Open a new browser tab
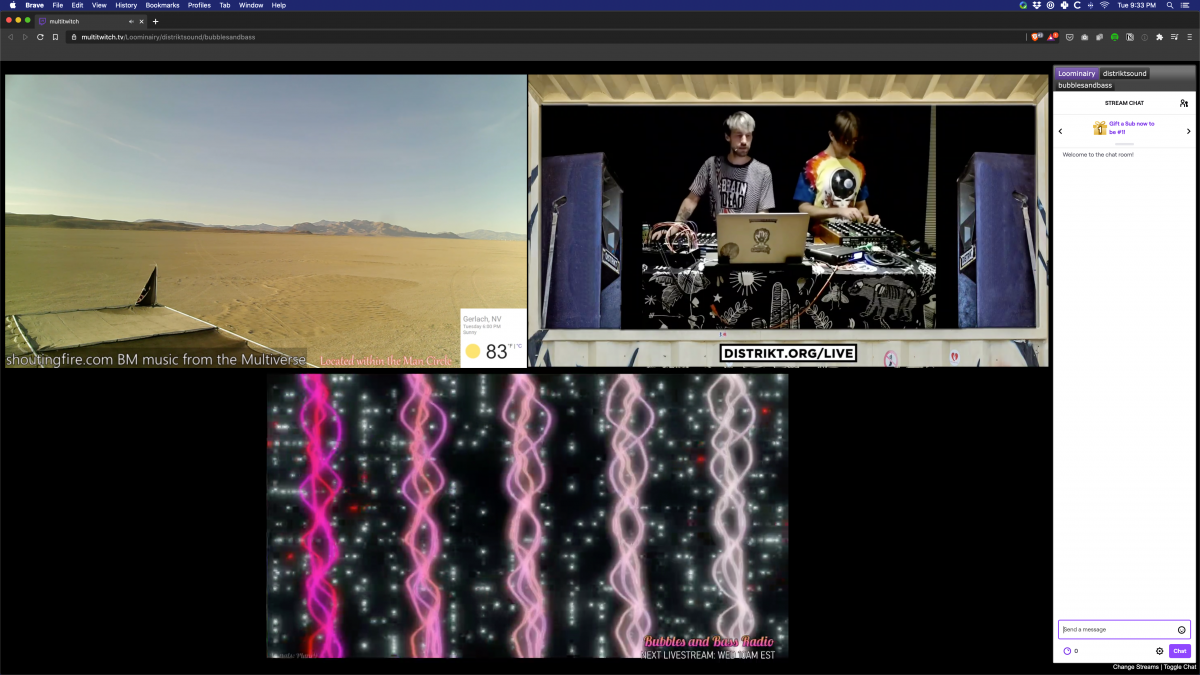The height and width of the screenshot is (675, 1200). (155, 21)
